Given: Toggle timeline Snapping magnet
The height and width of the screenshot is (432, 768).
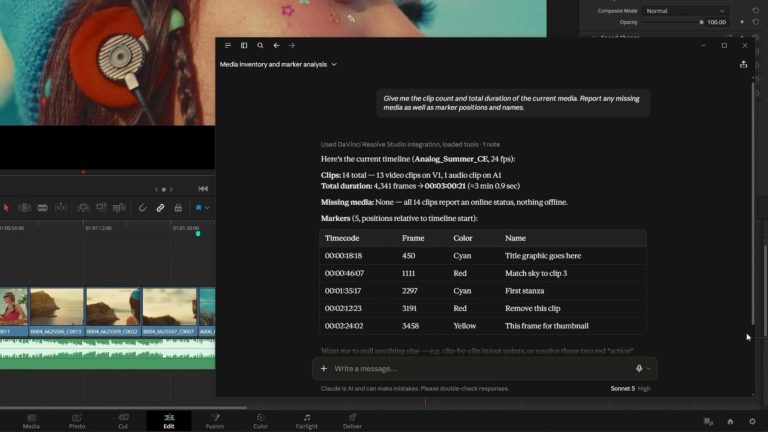Looking at the screenshot, I should pyautogui.click(x=143, y=208).
